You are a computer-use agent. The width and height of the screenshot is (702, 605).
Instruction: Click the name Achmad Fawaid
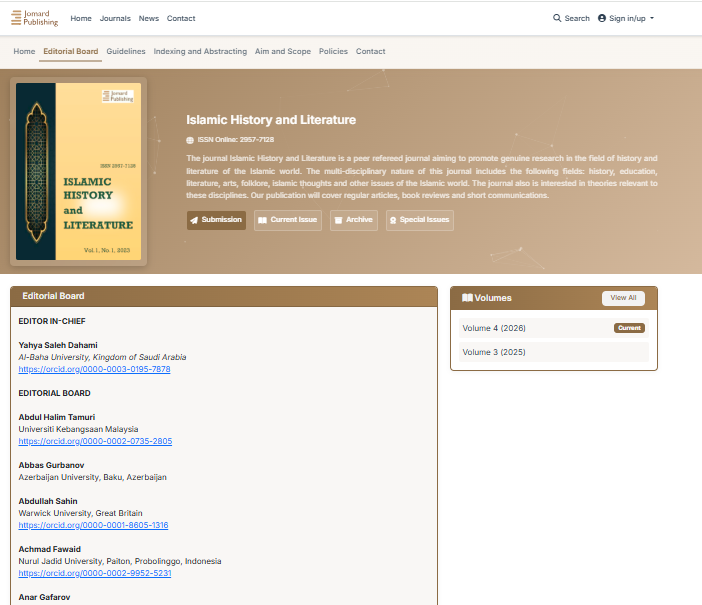click(x=50, y=549)
